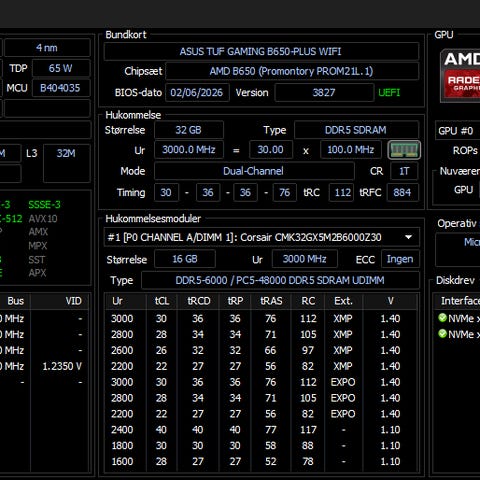
Task: Click the BIOS date 02/06/2026 field
Action: 197,92
